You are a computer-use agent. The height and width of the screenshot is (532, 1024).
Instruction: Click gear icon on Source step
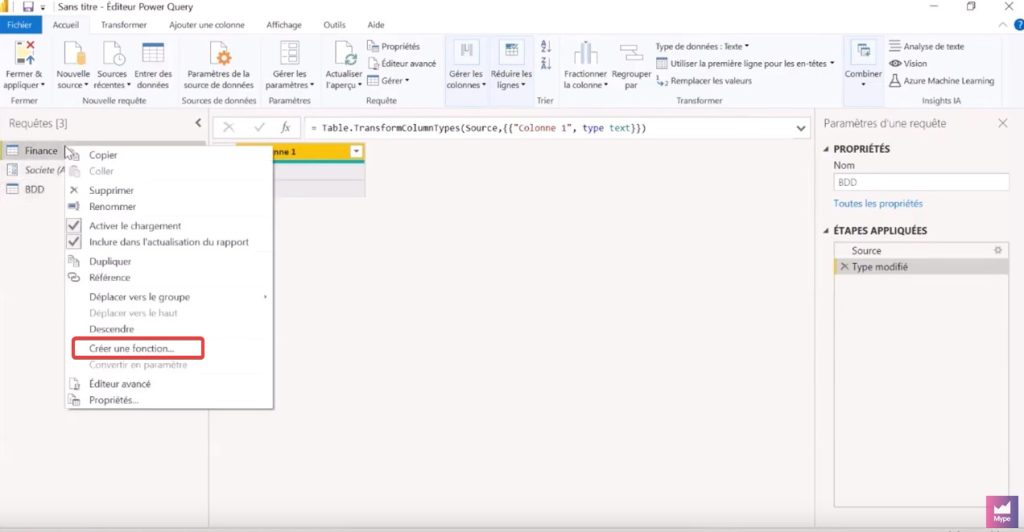tap(998, 250)
